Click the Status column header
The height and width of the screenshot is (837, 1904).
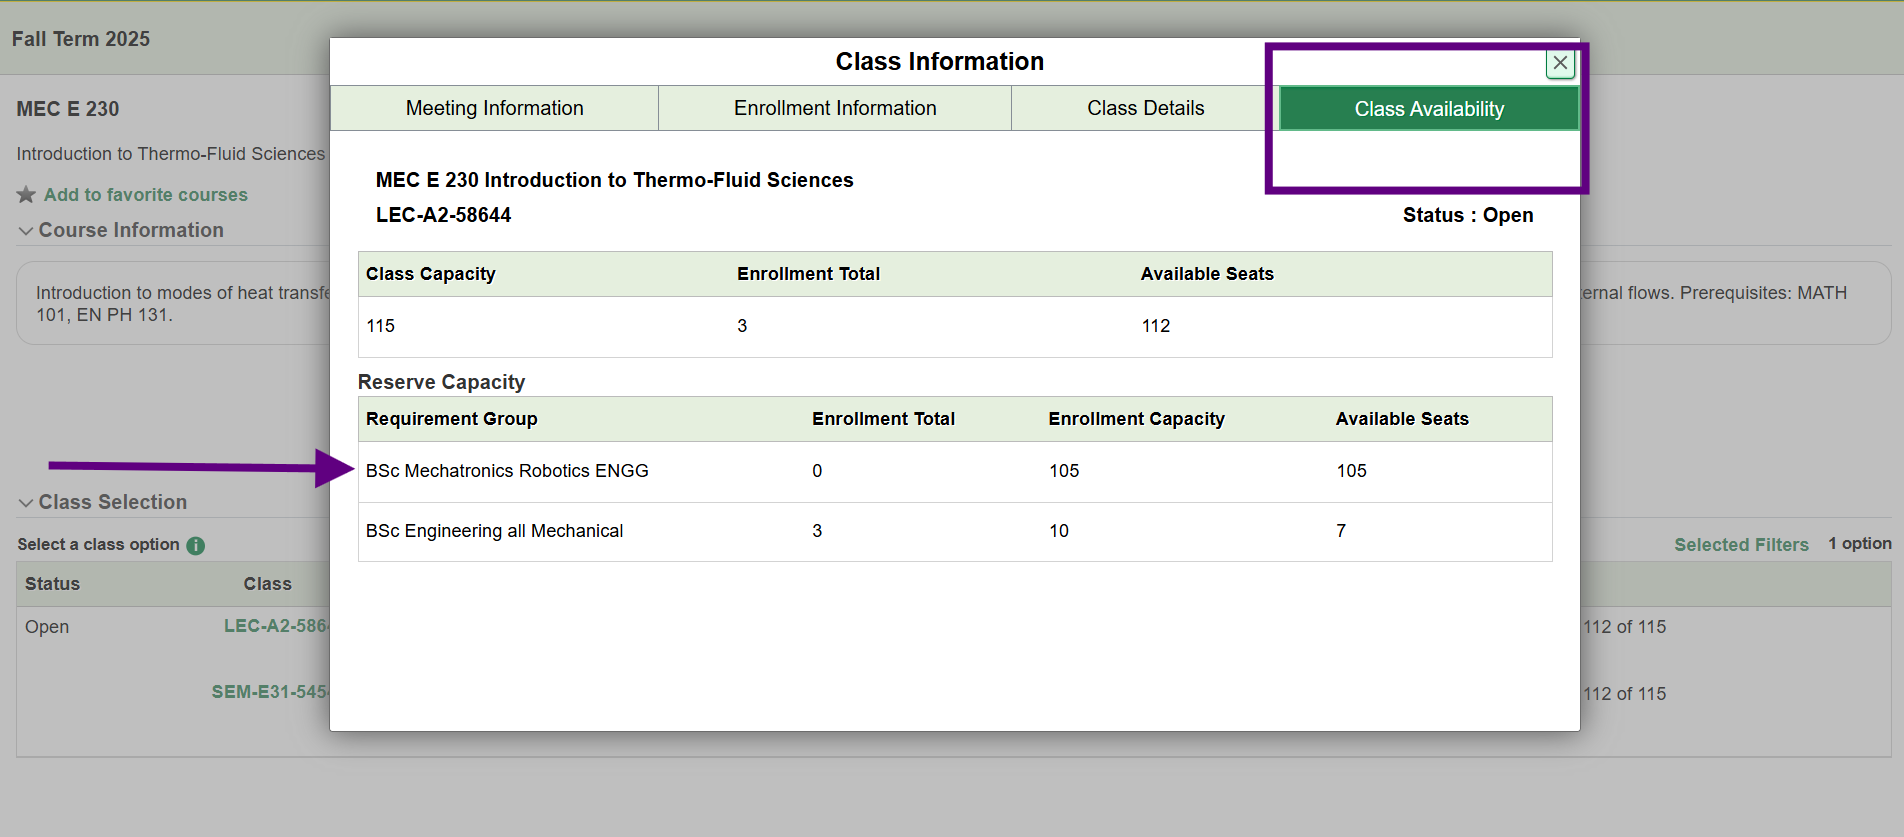pyautogui.click(x=52, y=584)
